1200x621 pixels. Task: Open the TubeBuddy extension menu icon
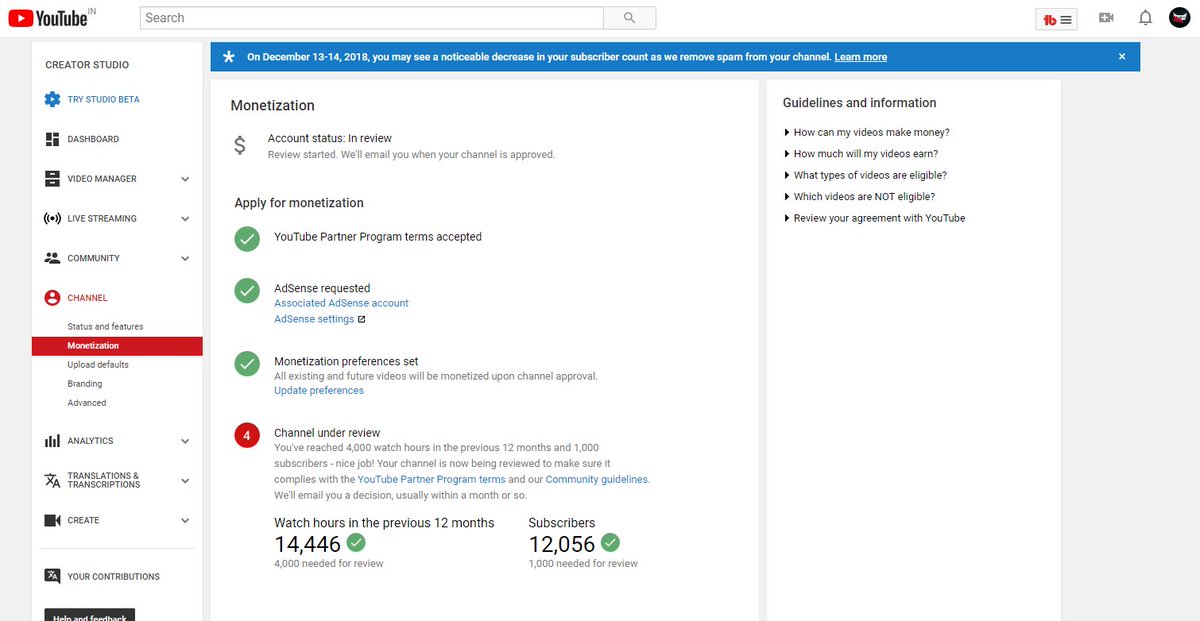coord(1057,19)
